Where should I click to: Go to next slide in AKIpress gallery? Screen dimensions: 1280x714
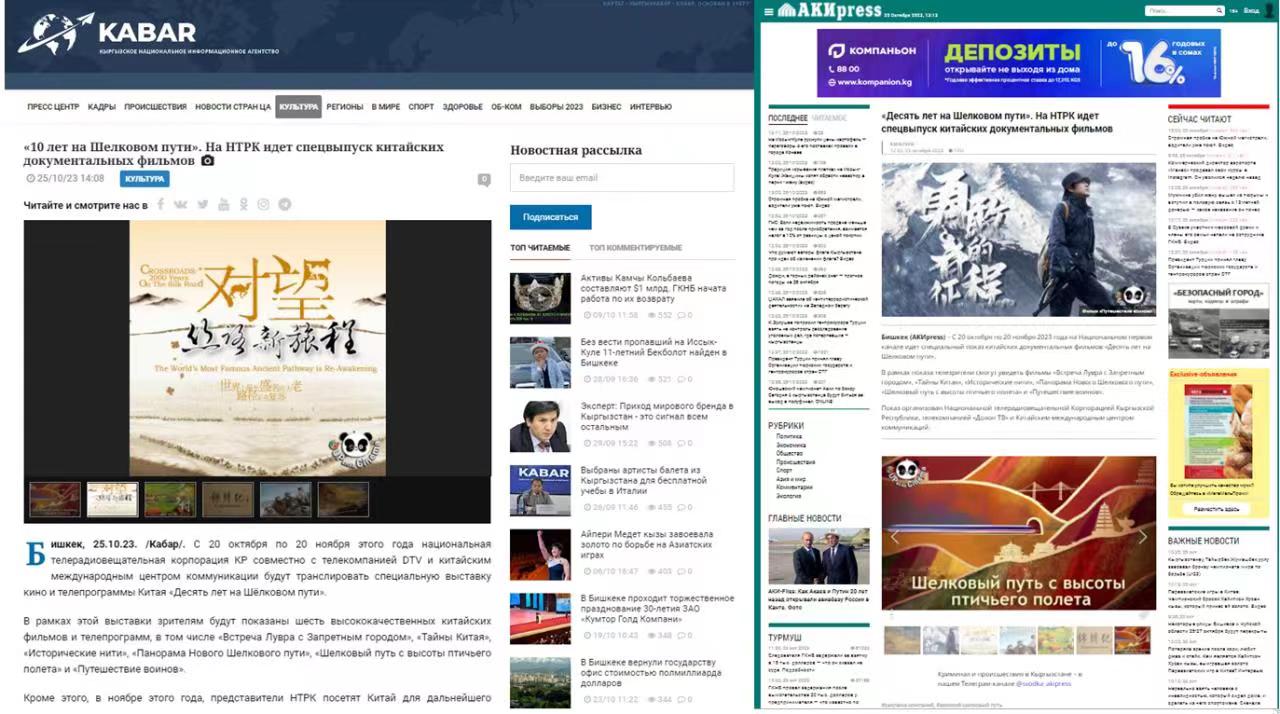1143,537
